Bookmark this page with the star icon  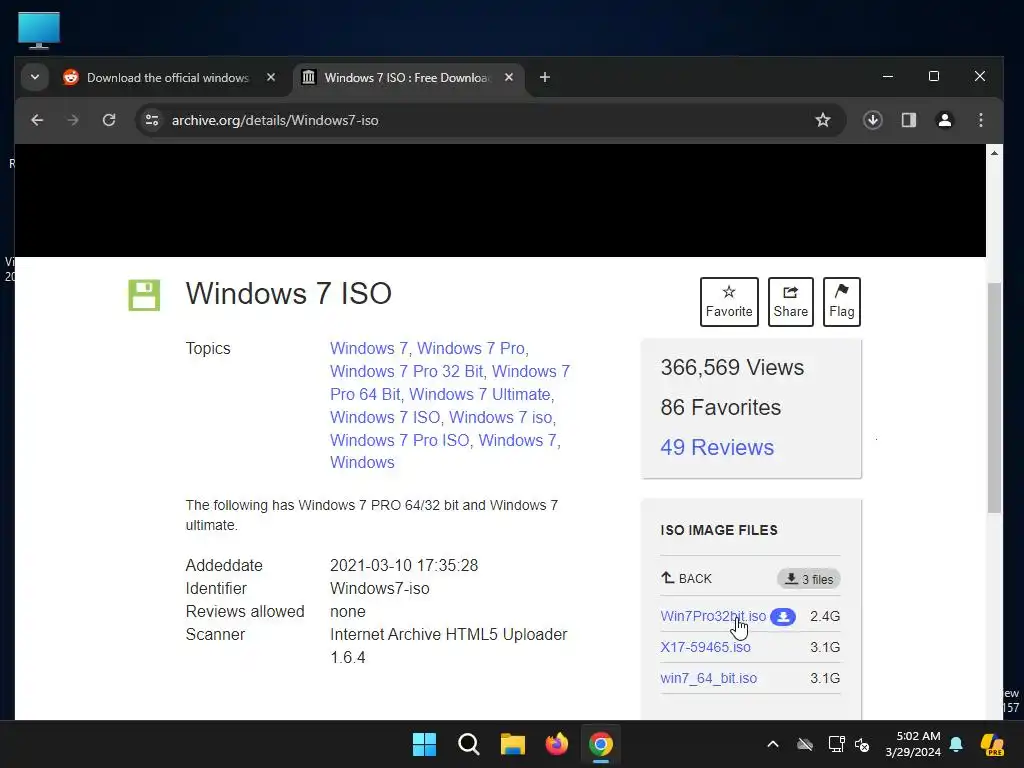pyautogui.click(x=823, y=120)
